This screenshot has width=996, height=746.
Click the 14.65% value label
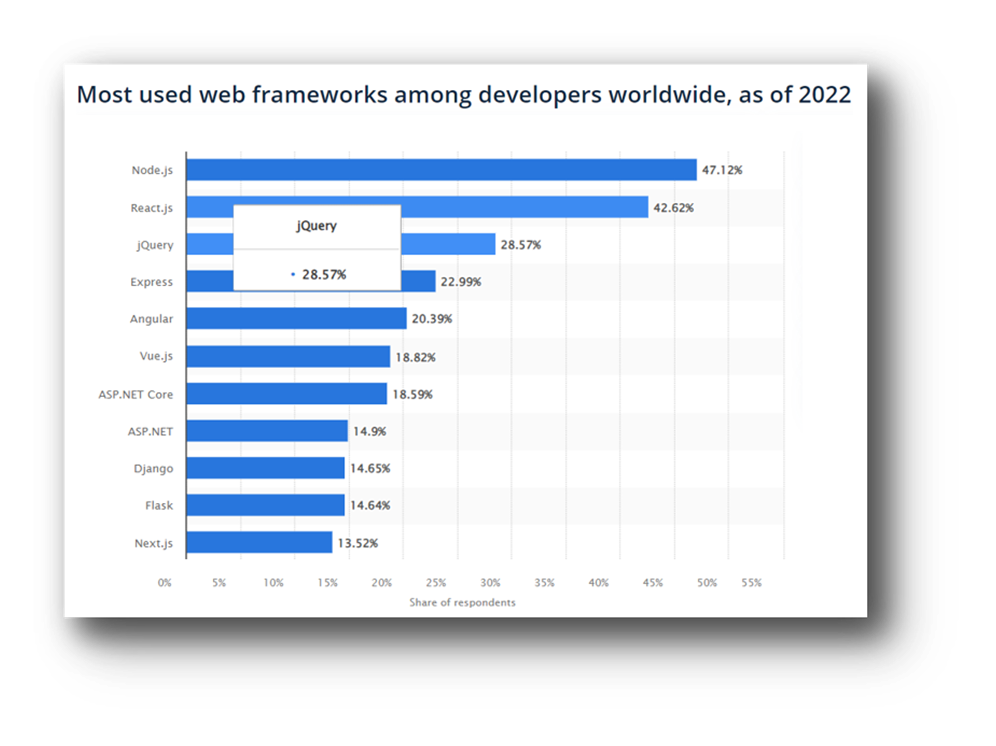(x=370, y=468)
